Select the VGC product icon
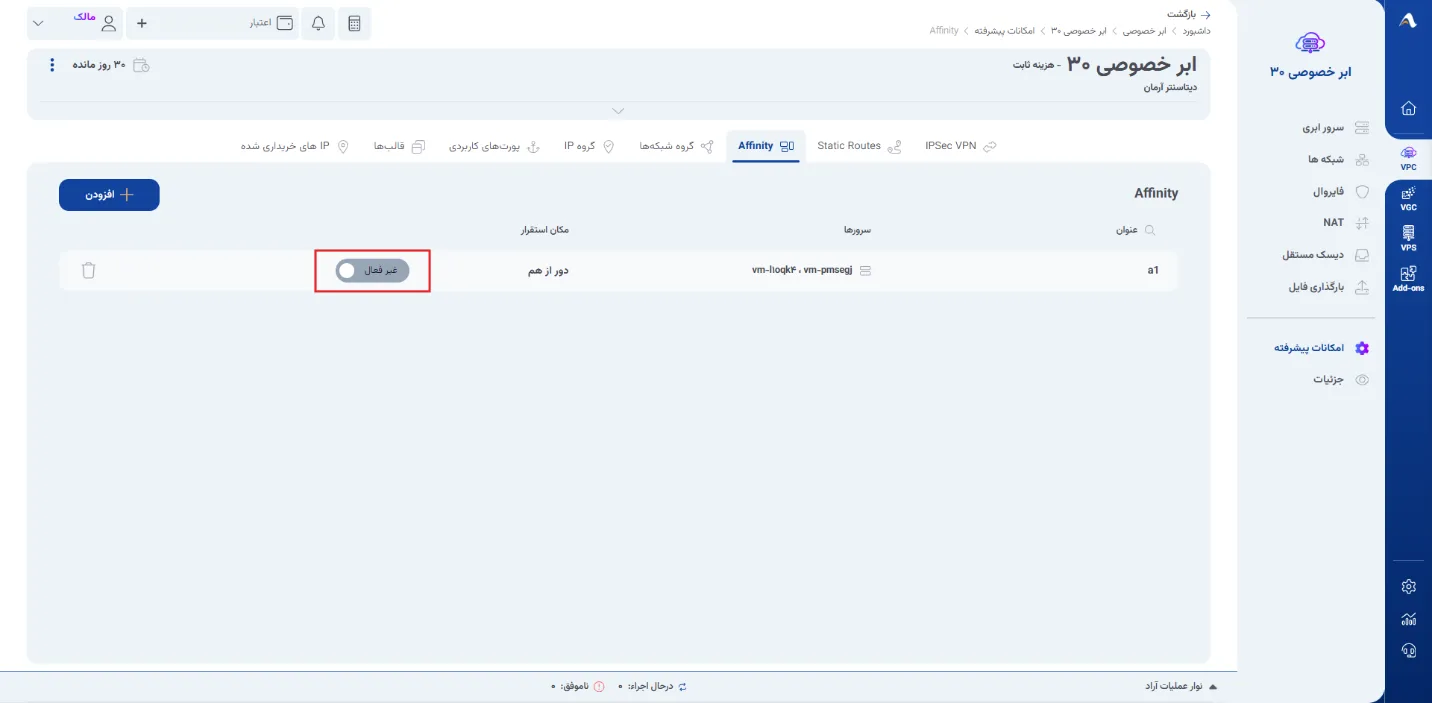The image size is (1432, 703). point(1408,198)
